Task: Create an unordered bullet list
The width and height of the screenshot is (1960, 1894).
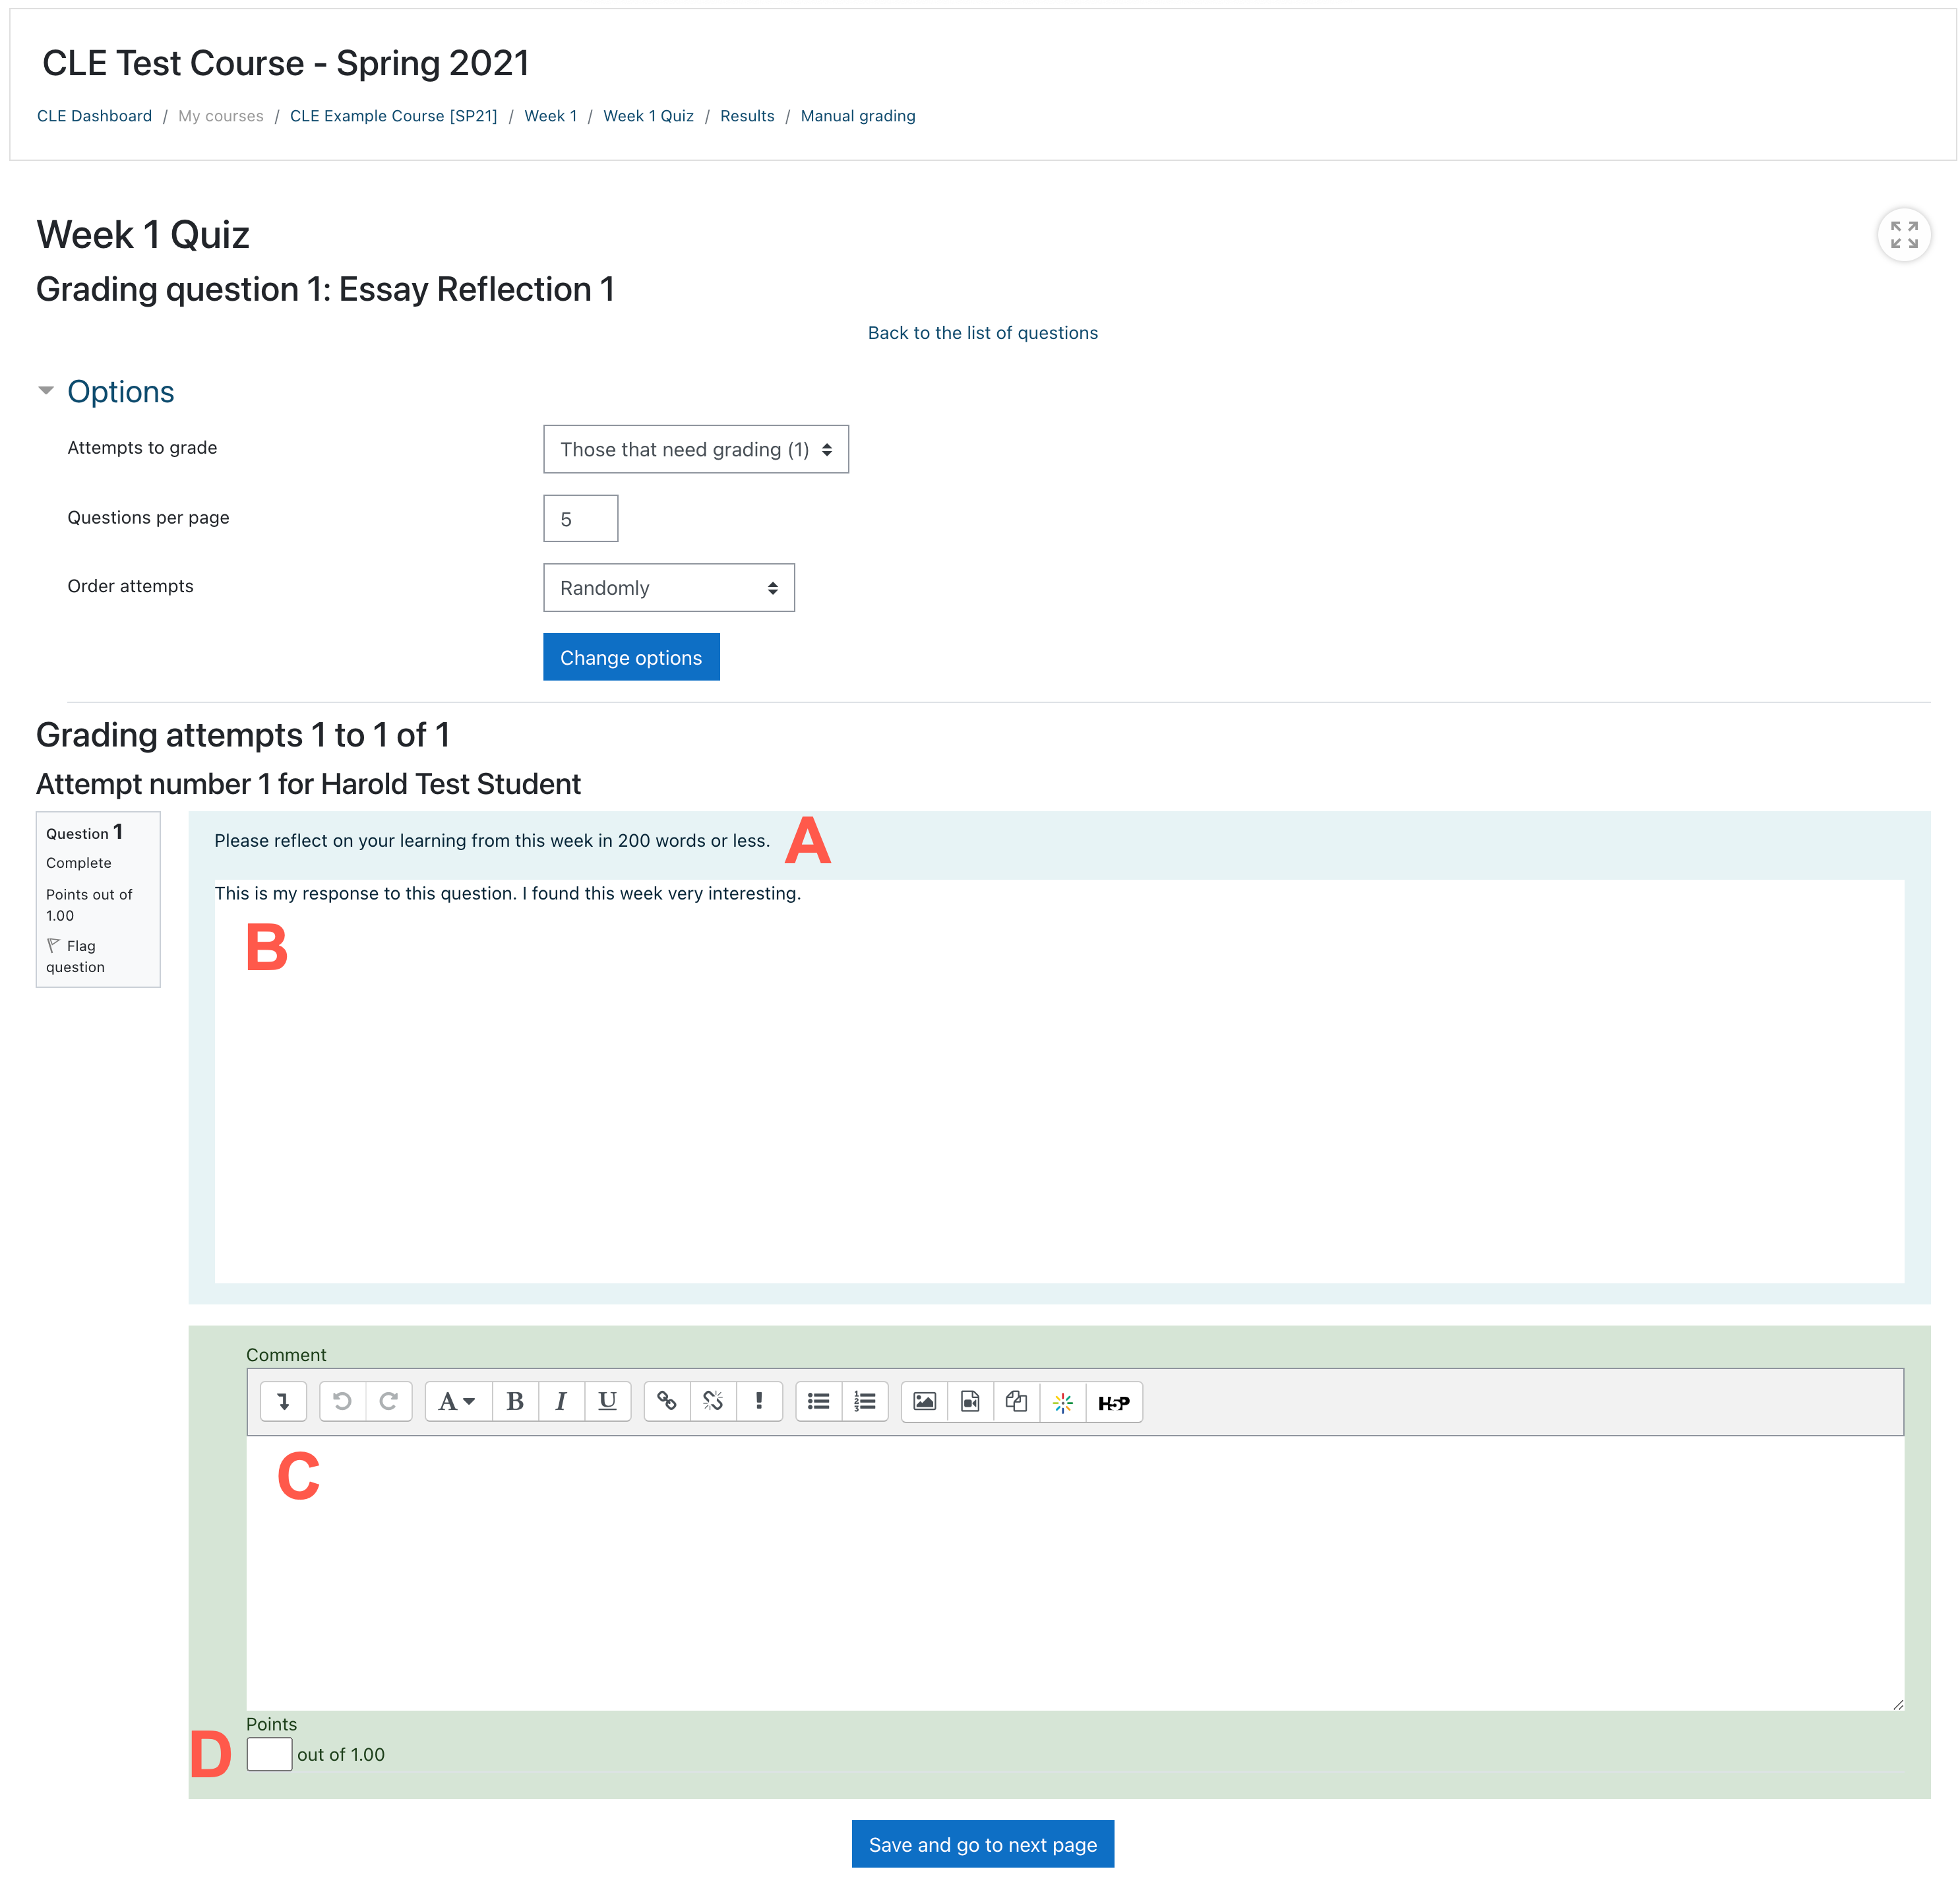Action: pos(819,1401)
